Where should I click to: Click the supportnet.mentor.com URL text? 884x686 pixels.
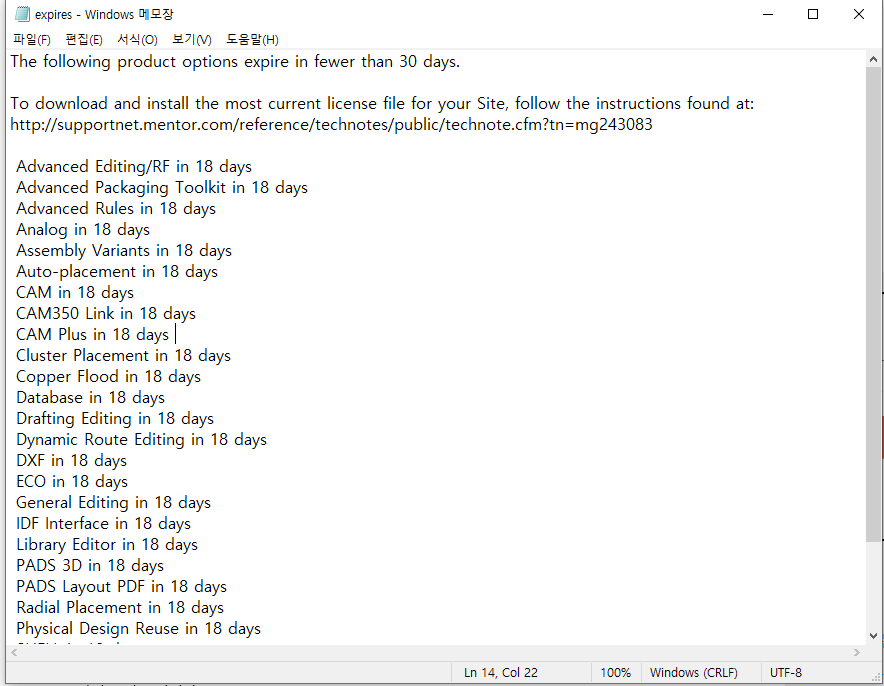[331, 125]
